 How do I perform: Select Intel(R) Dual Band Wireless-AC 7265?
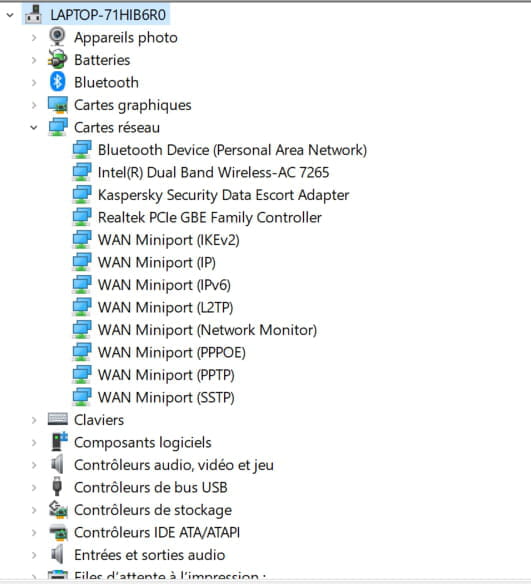pyautogui.click(x=213, y=172)
